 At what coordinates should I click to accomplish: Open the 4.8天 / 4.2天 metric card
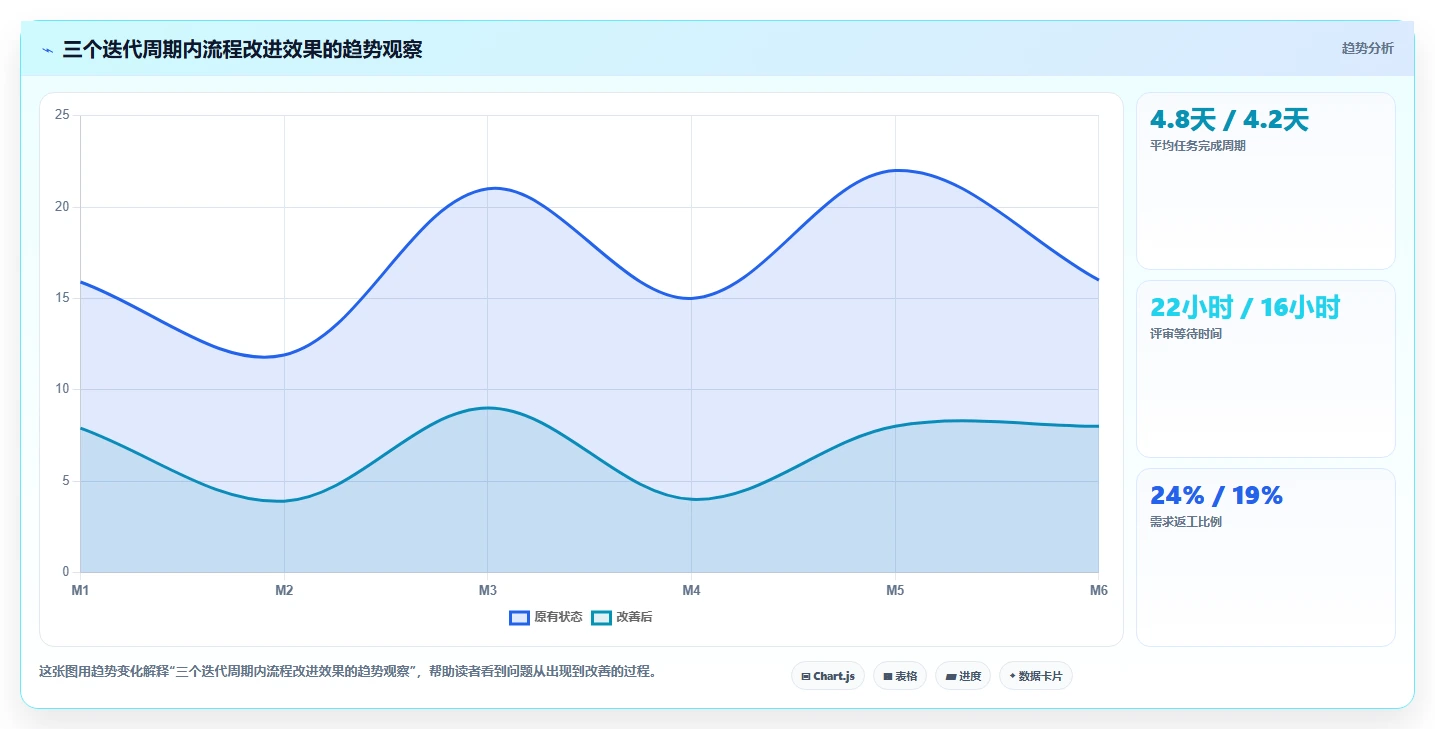(x=1266, y=181)
